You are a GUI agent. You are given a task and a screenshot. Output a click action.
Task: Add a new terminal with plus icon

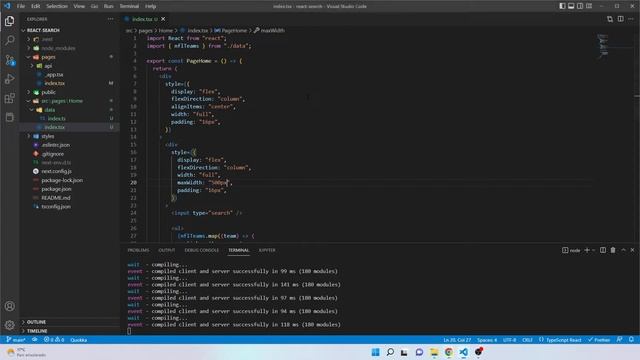click(587, 250)
